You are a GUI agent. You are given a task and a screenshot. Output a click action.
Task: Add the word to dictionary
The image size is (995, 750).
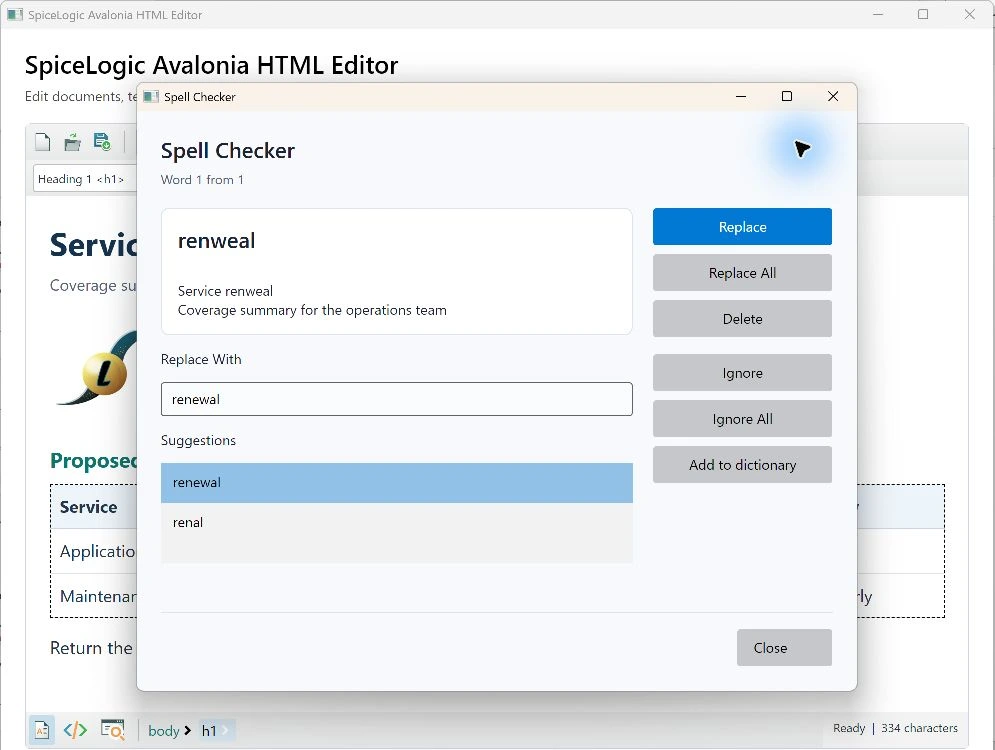pos(742,464)
